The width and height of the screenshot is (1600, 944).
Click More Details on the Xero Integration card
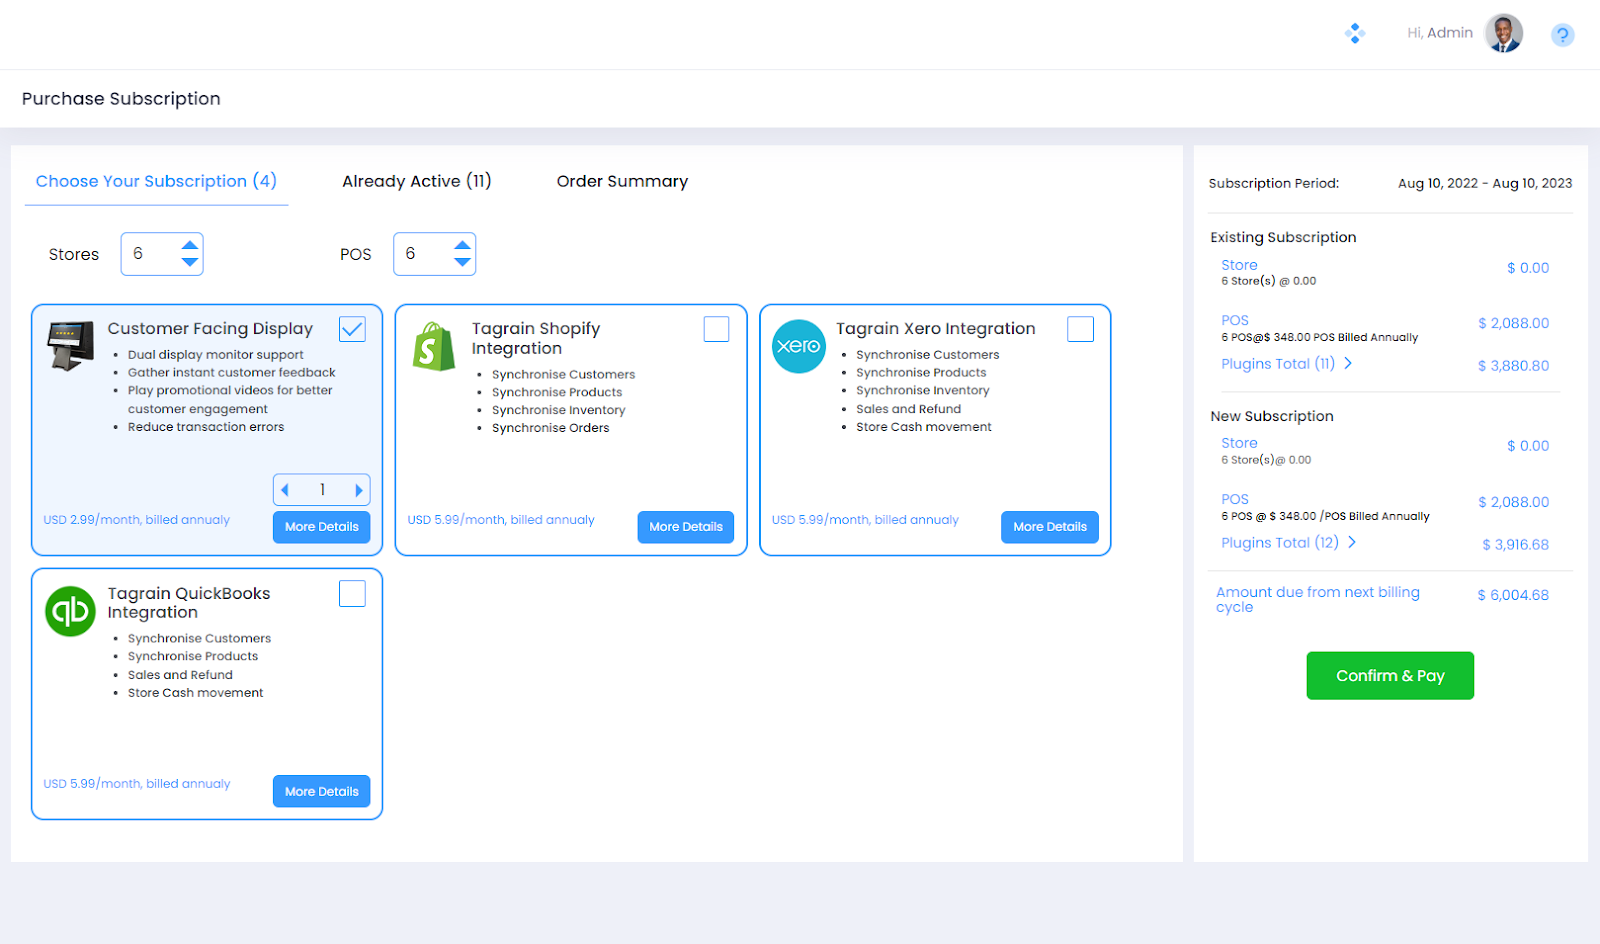(x=1049, y=527)
